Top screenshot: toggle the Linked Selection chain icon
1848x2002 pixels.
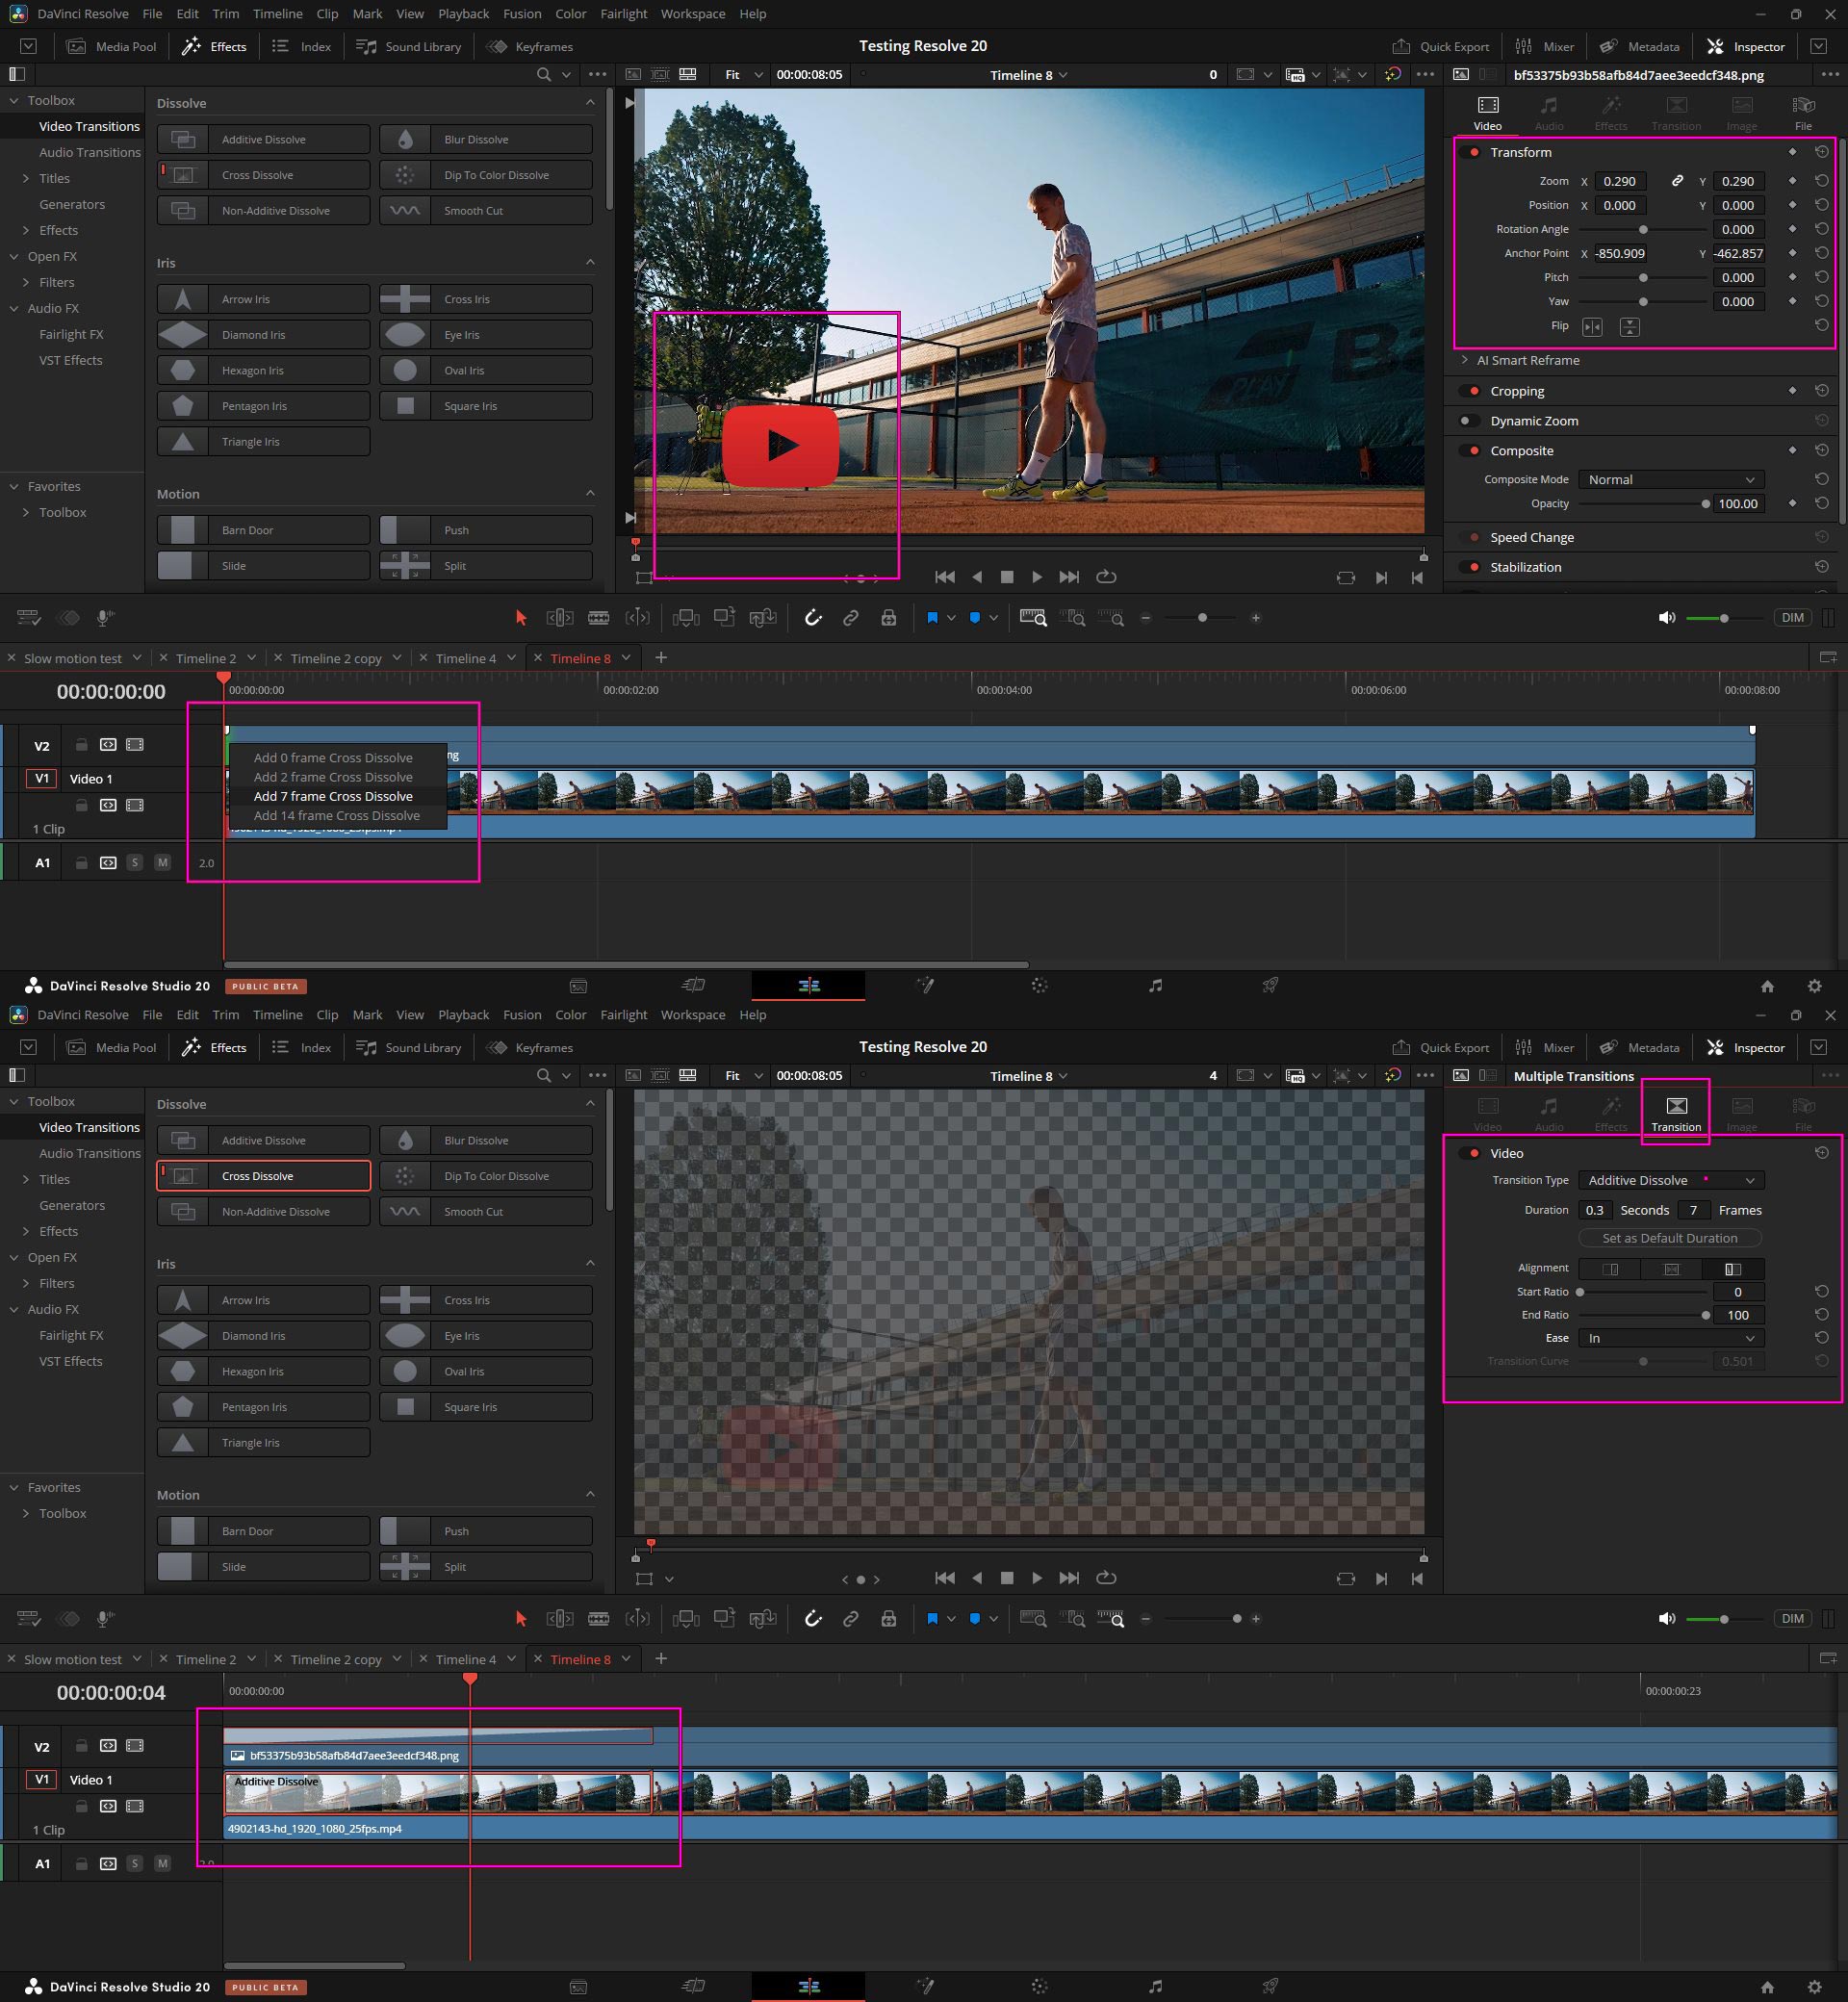point(850,618)
